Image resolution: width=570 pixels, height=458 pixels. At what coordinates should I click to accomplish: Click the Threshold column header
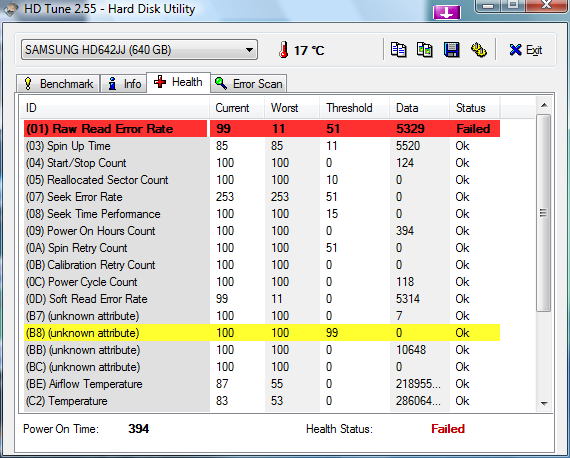coord(354,108)
